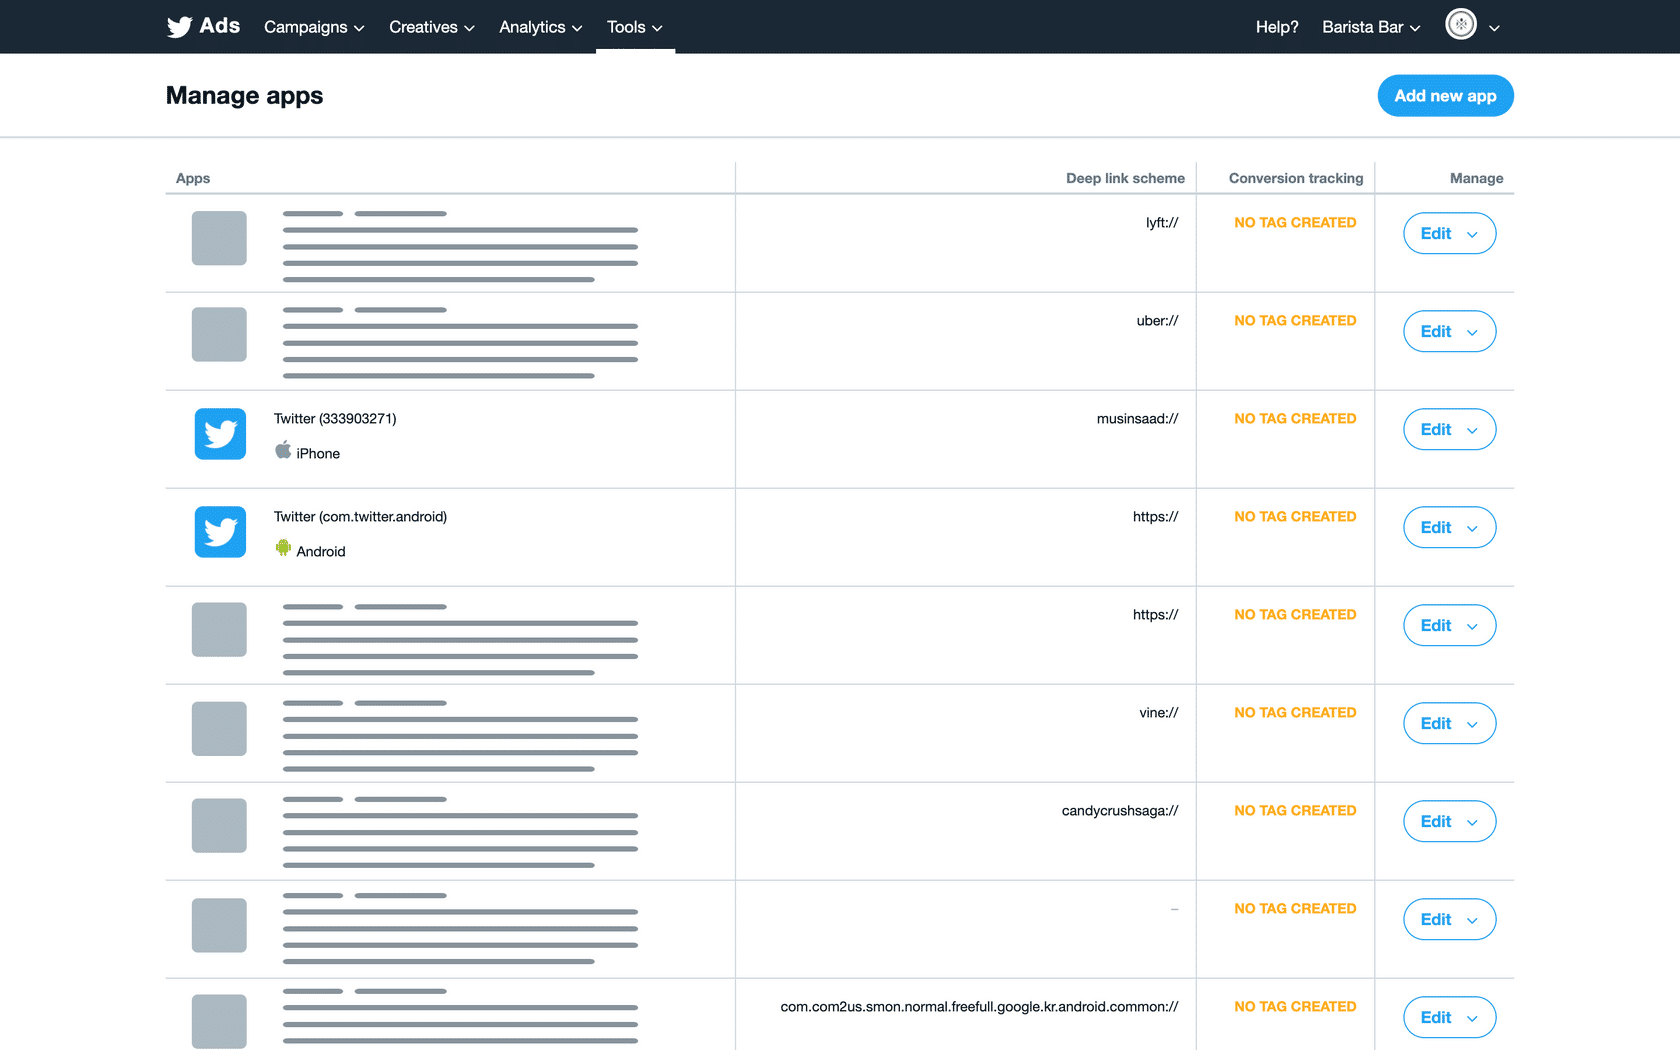Click NO TAG CREATED in vine:// row
1680x1050 pixels.
coord(1295,712)
